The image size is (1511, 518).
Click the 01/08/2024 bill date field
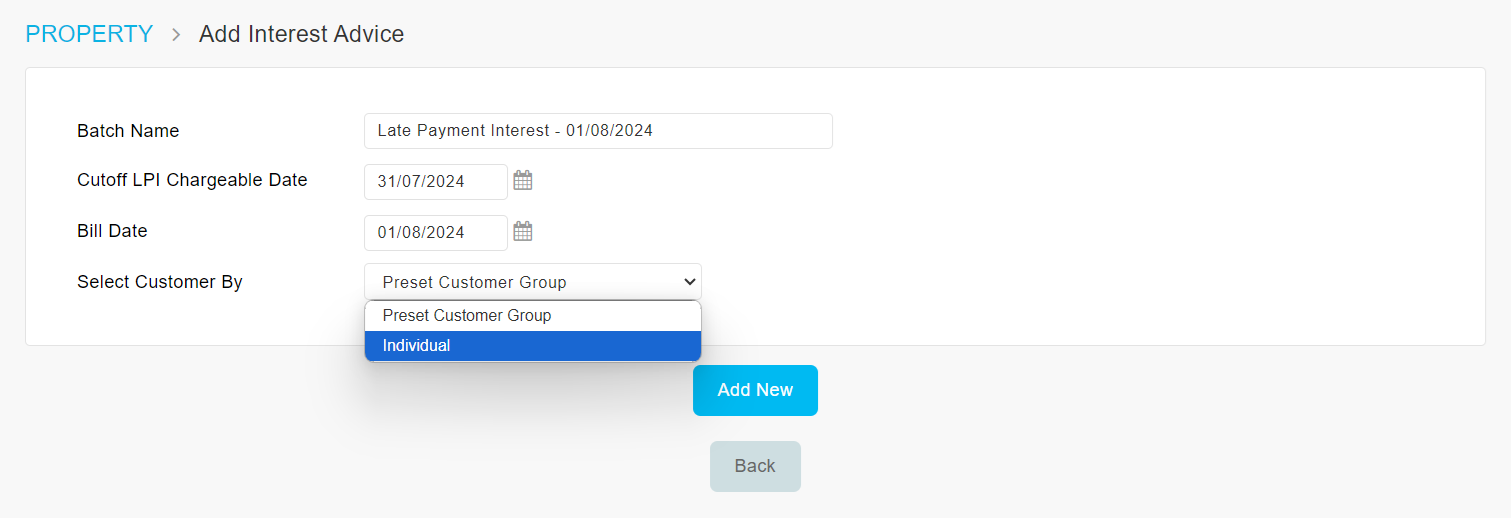pyautogui.click(x=436, y=233)
